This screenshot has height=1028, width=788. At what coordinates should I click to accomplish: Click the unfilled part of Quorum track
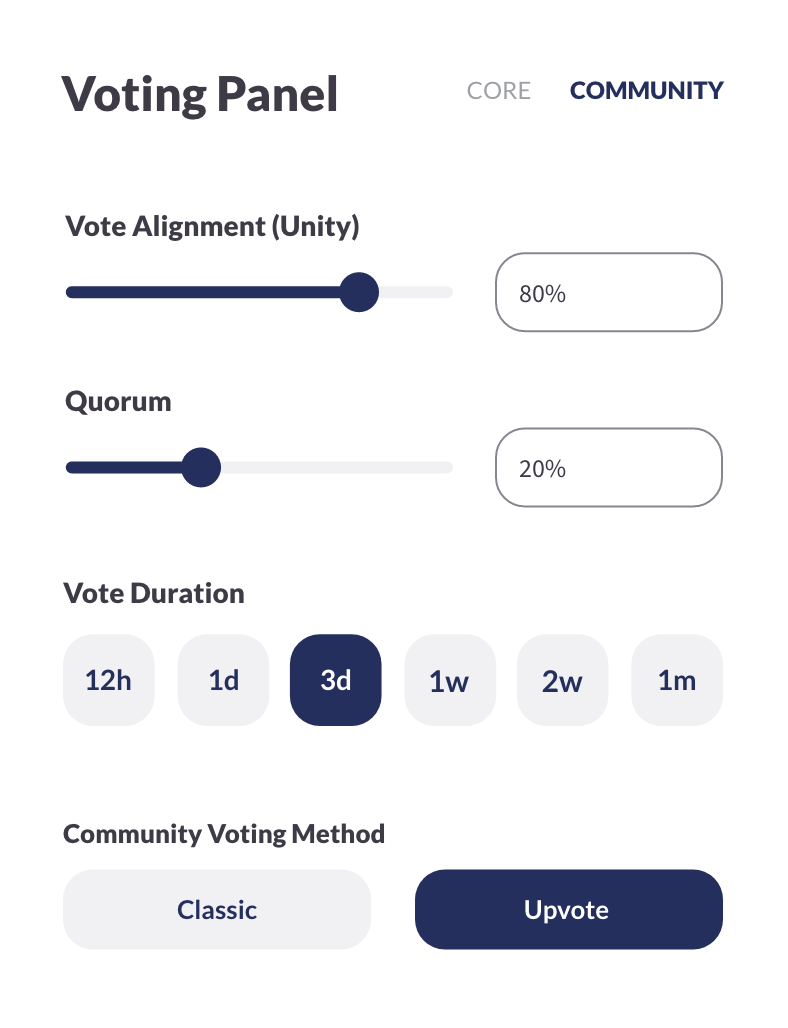[x=337, y=467]
